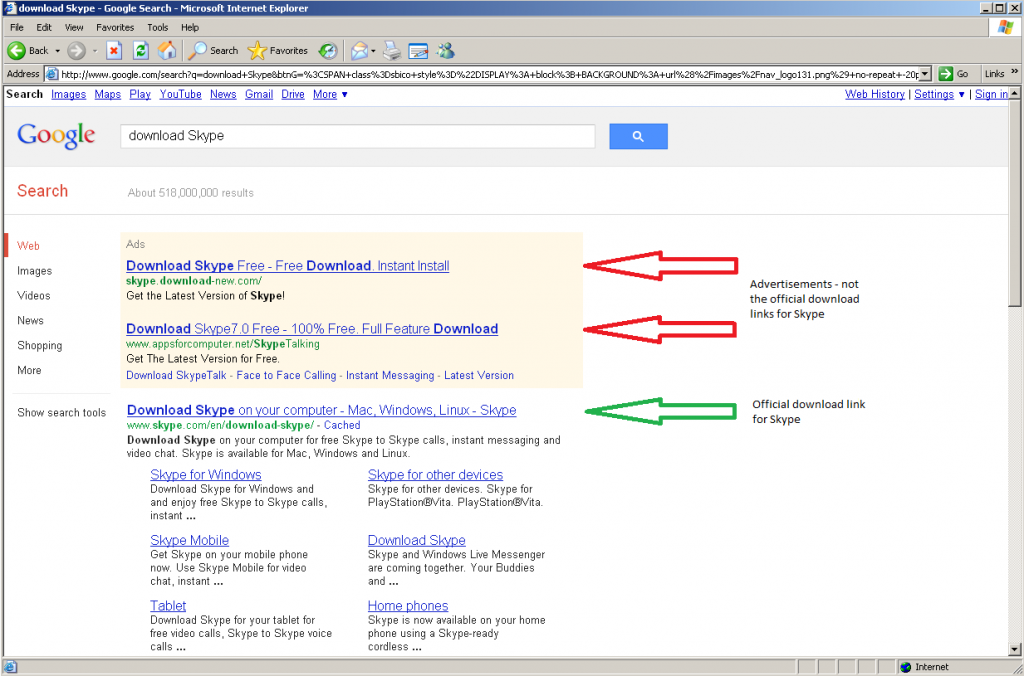Open the 'Skype for Windows' sitelink

(x=206, y=475)
